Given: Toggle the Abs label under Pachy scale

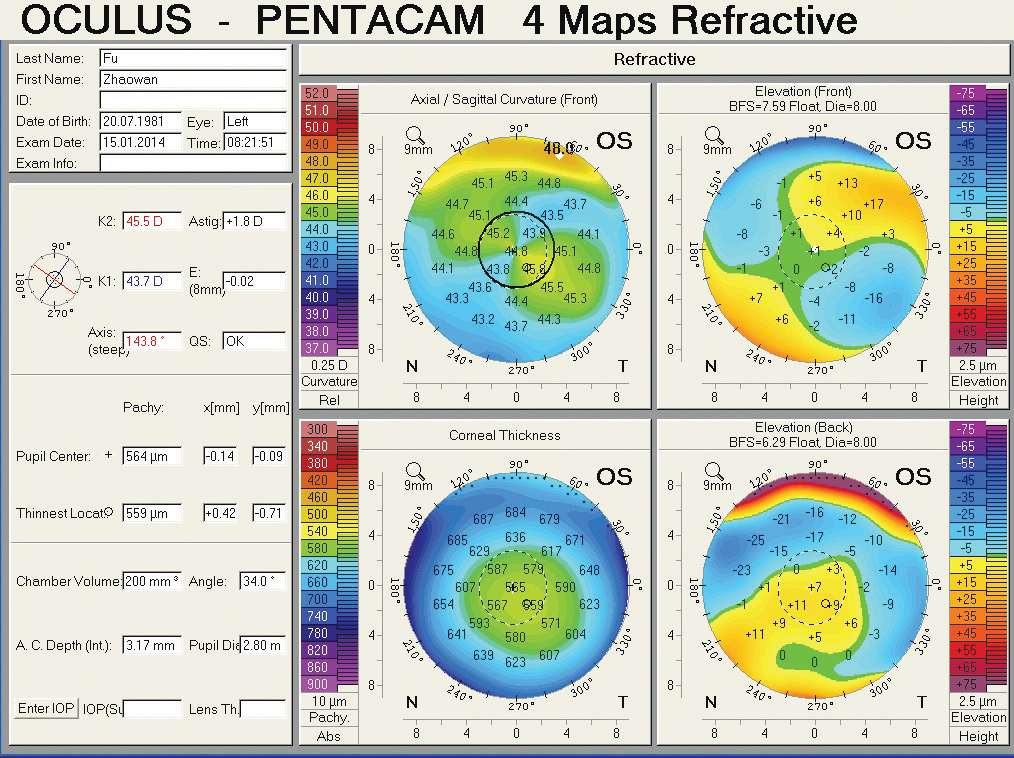Looking at the screenshot, I should click(329, 736).
